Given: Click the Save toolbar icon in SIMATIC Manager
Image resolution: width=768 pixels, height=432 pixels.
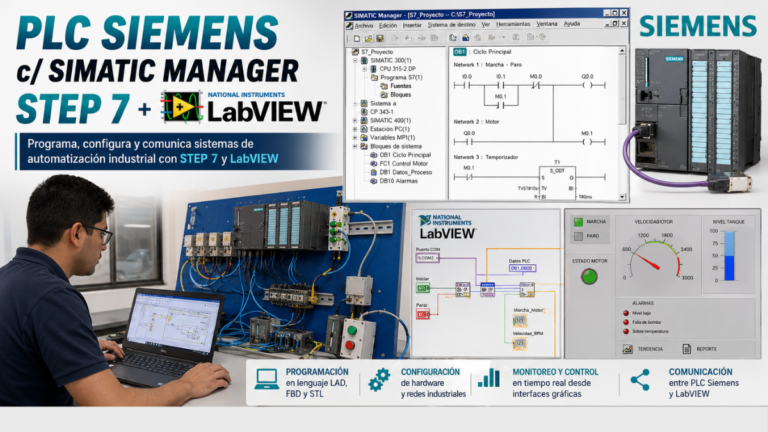Looking at the screenshot, I should point(380,38).
